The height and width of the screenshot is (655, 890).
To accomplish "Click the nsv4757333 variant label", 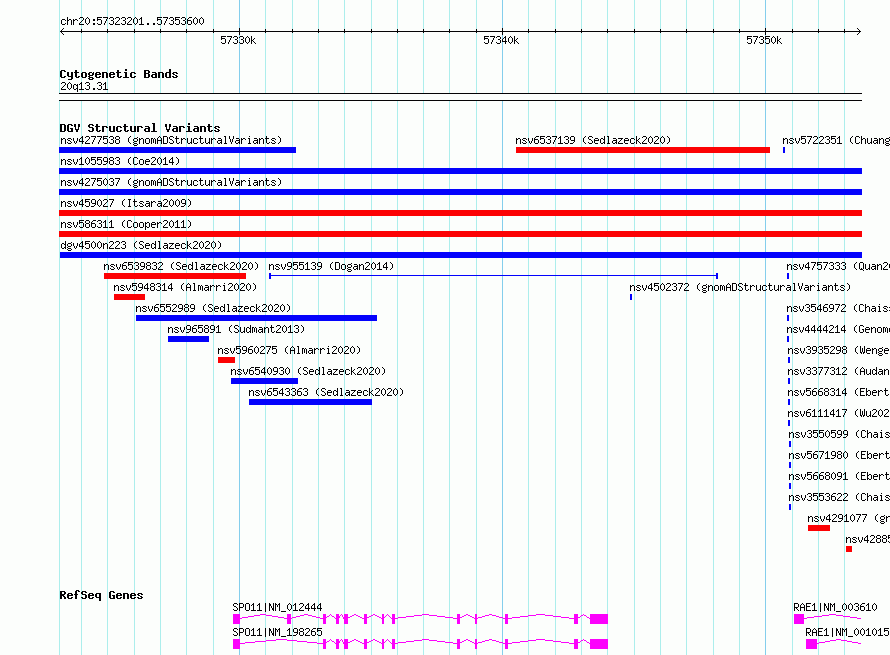I will point(838,266).
